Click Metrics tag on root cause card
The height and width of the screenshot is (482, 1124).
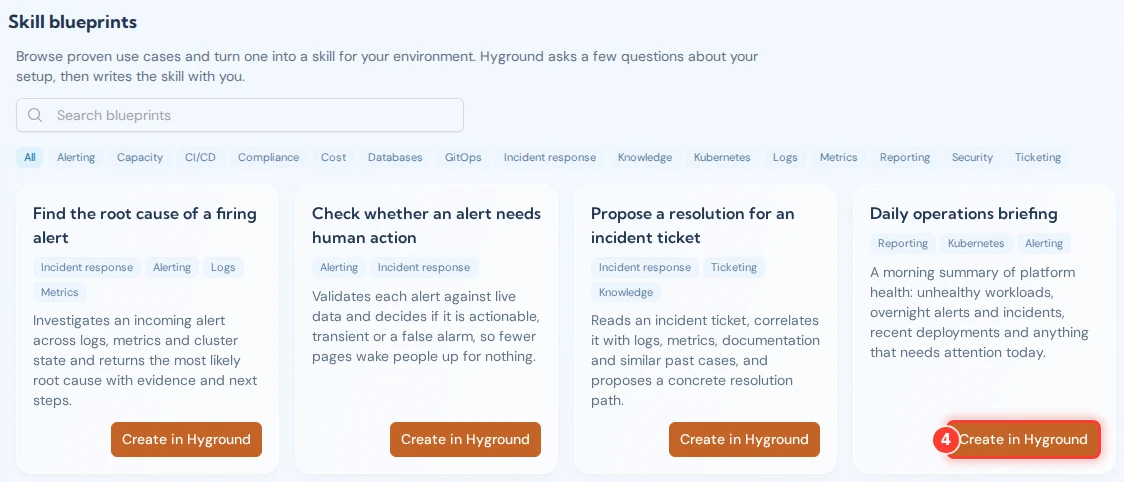click(x=59, y=292)
